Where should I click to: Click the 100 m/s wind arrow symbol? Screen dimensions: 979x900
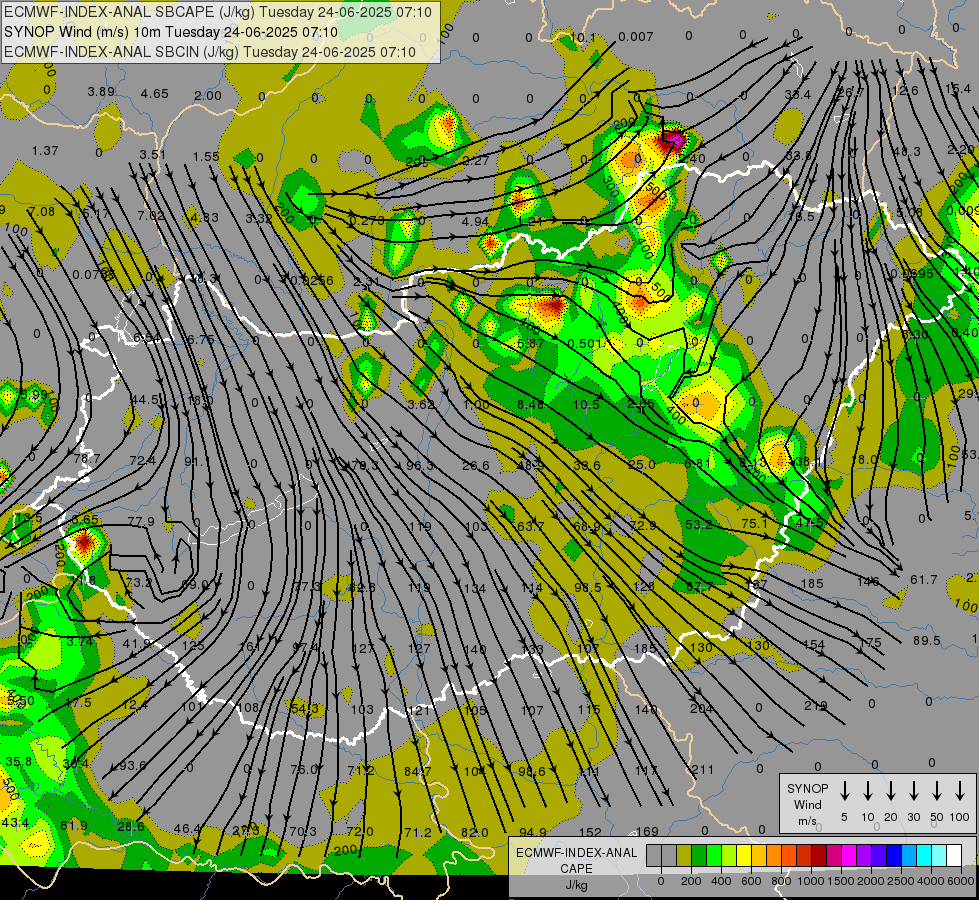[960, 791]
